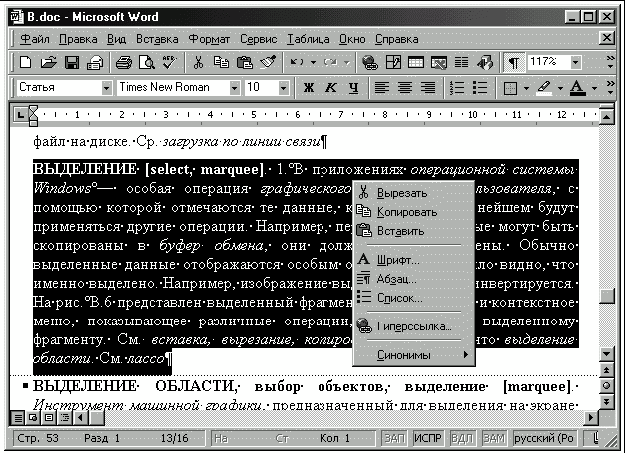Insert hyperlink toolbar globe icon
The image size is (625, 453).
coord(370,62)
